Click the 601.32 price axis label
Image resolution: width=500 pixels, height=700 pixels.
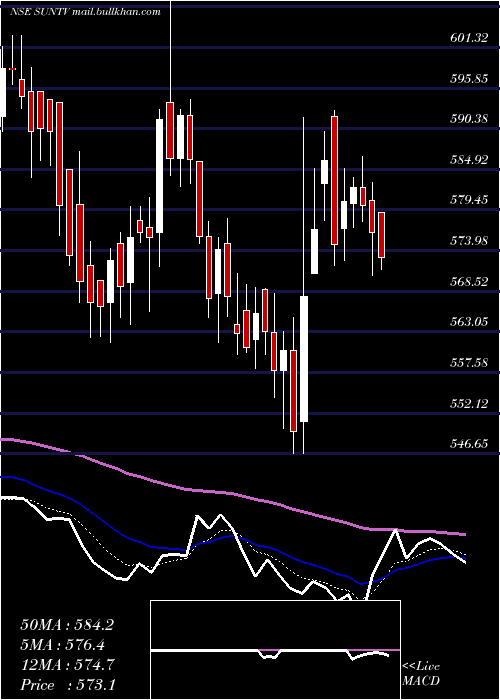[468, 38]
